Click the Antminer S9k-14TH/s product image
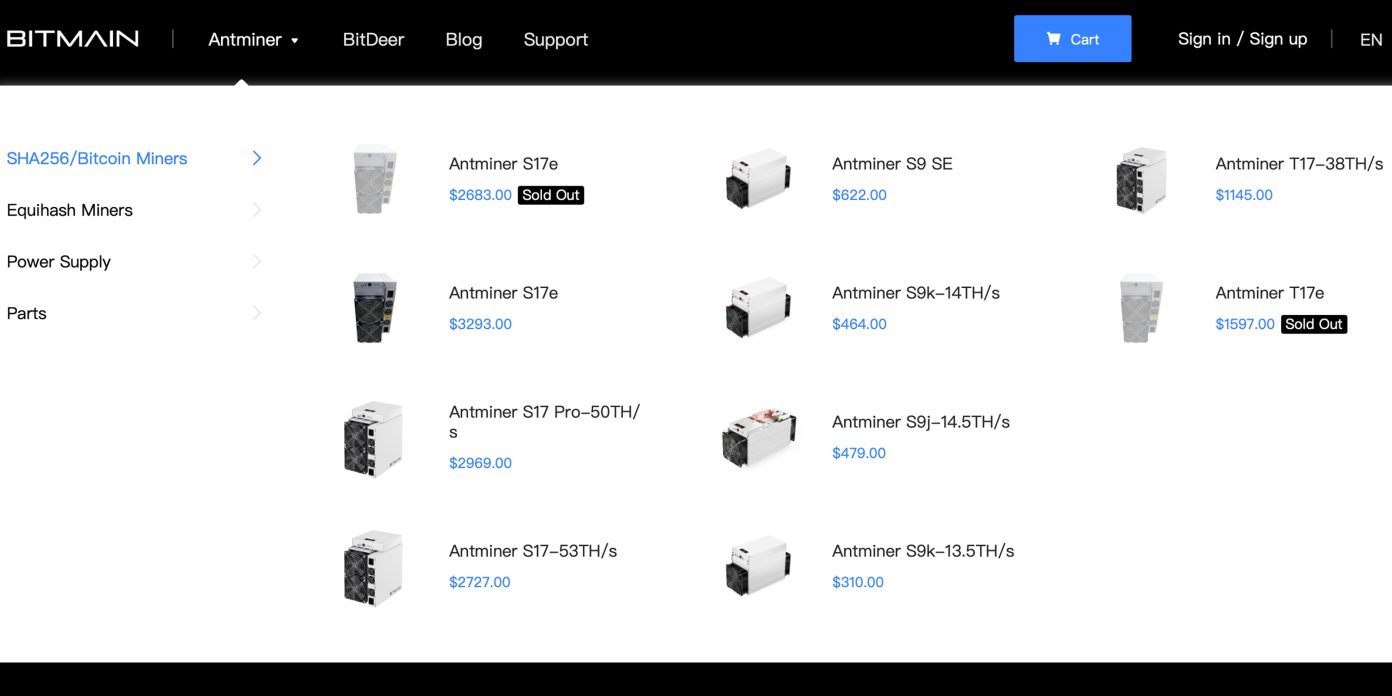This screenshot has width=1392, height=696. coord(757,308)
